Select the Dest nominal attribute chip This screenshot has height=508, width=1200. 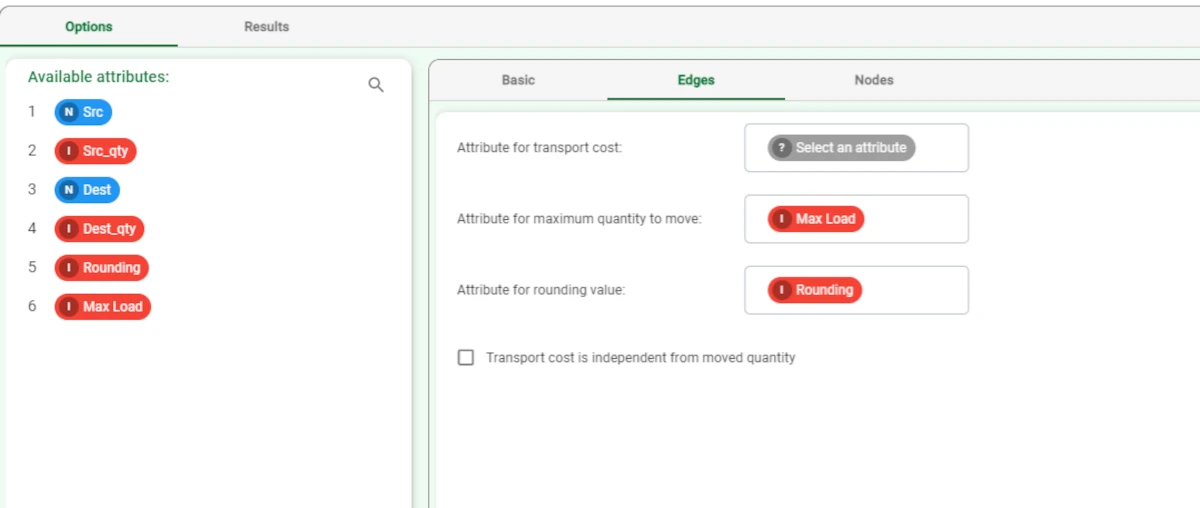[x=87, y=190]
